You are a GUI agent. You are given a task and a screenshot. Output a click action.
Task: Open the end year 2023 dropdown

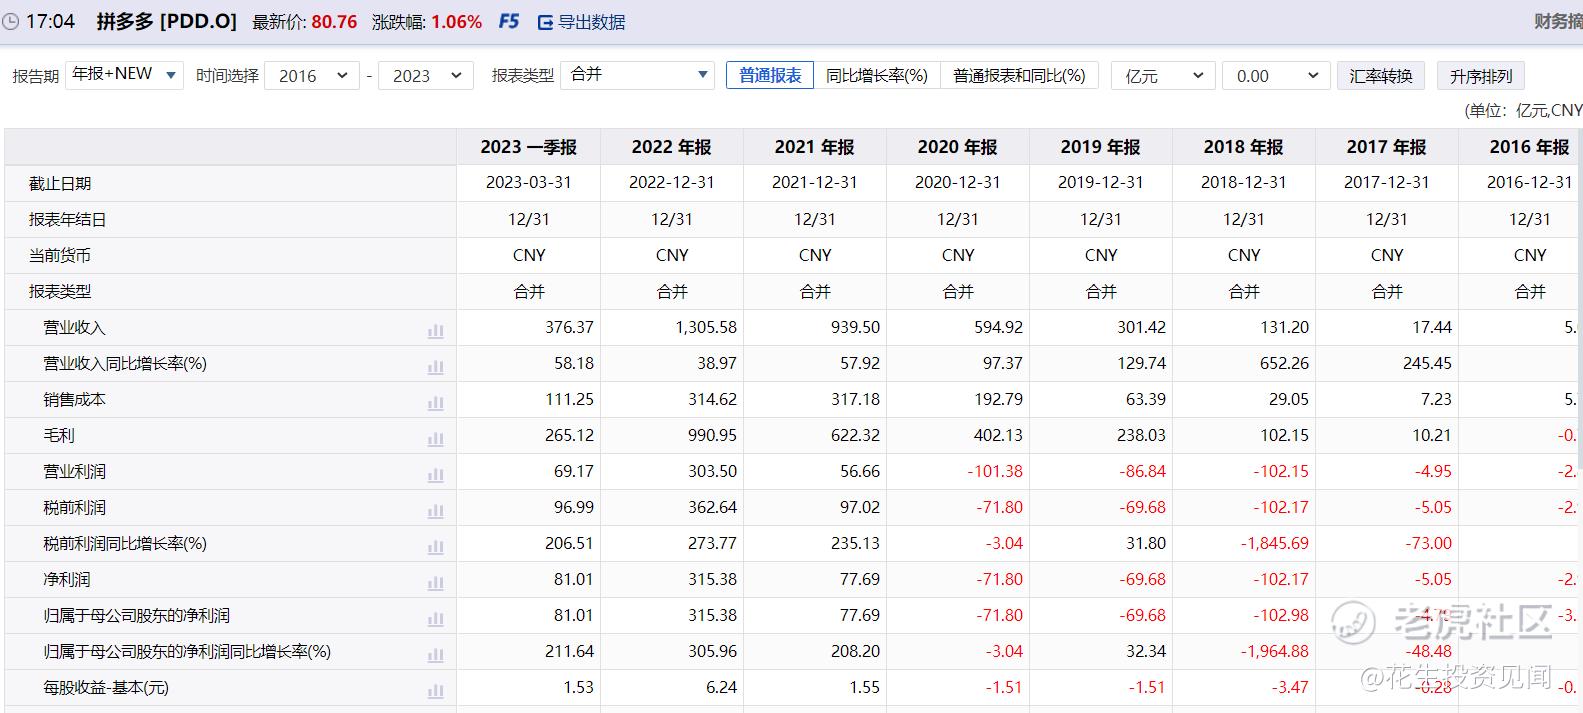[x=426, y=76]
